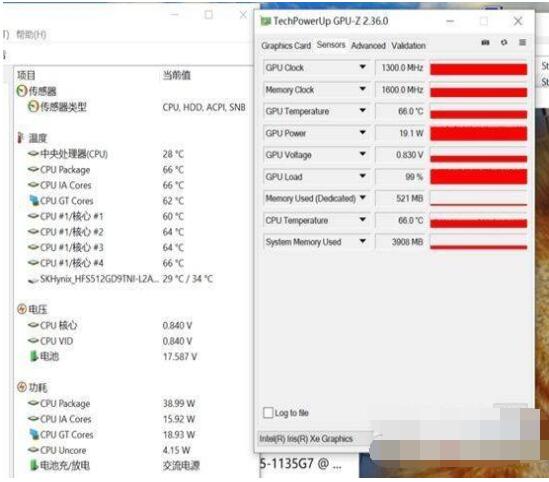
Task: Open the System Memory Used dropdown
Action: (x=363, y=242)
